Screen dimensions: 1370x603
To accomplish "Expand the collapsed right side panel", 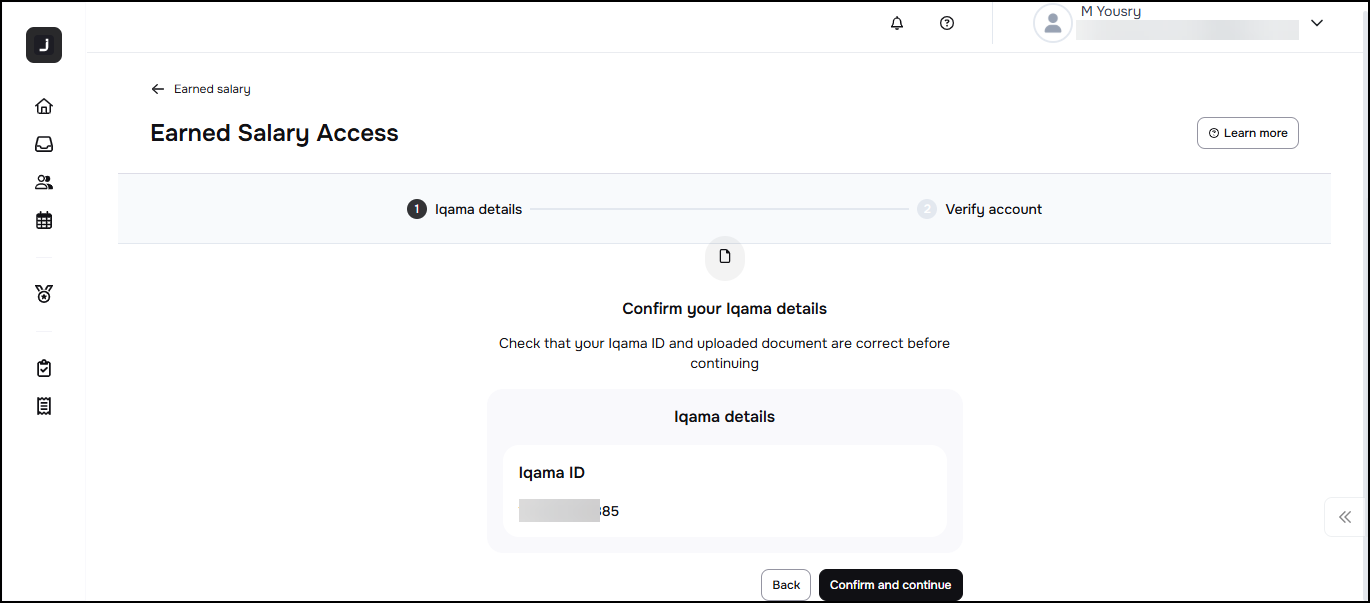I will (1345, 517).
